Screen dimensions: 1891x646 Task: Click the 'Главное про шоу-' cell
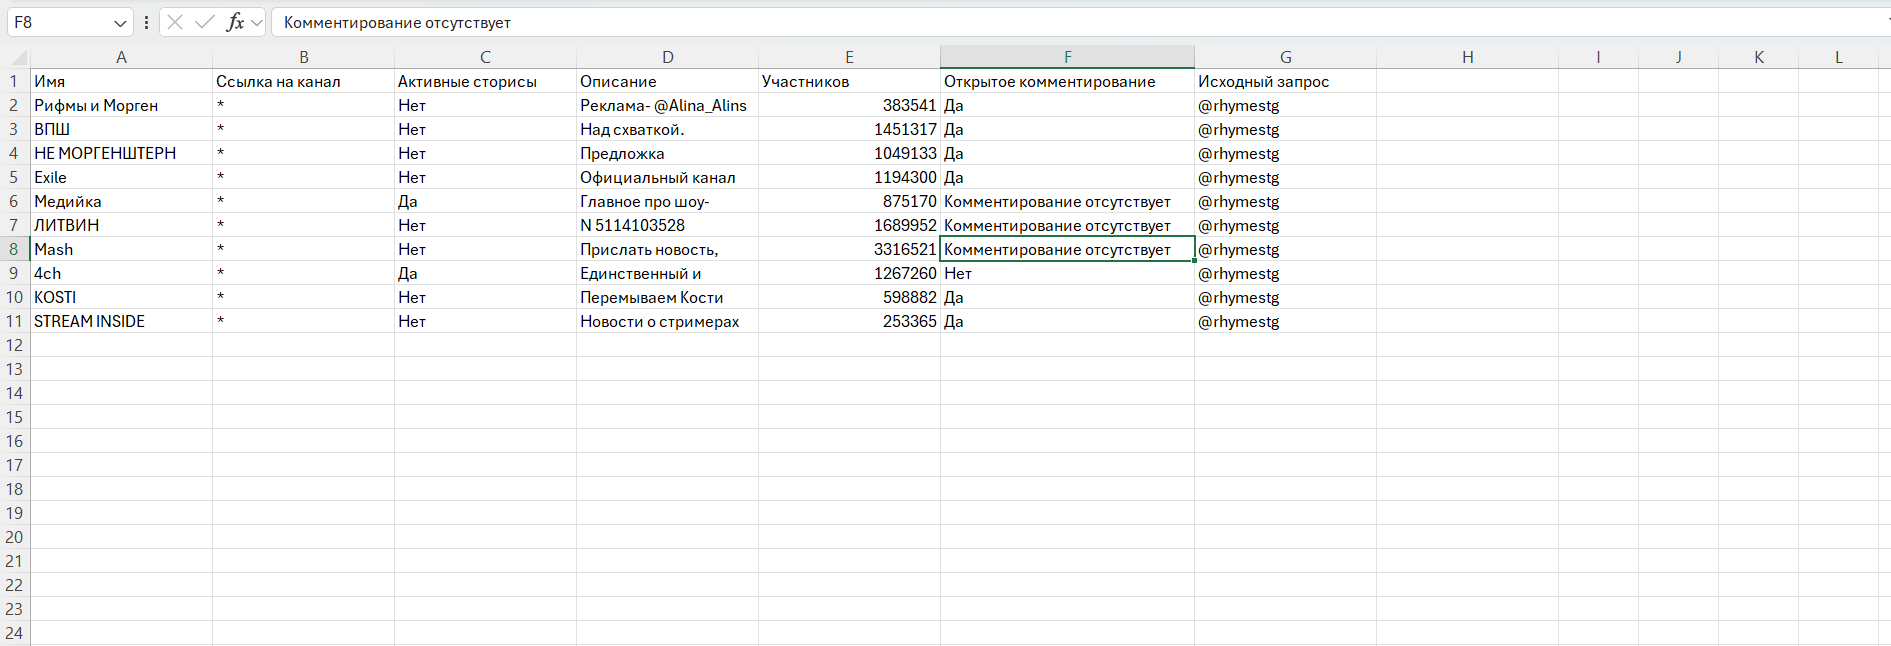tap(667, 201)
